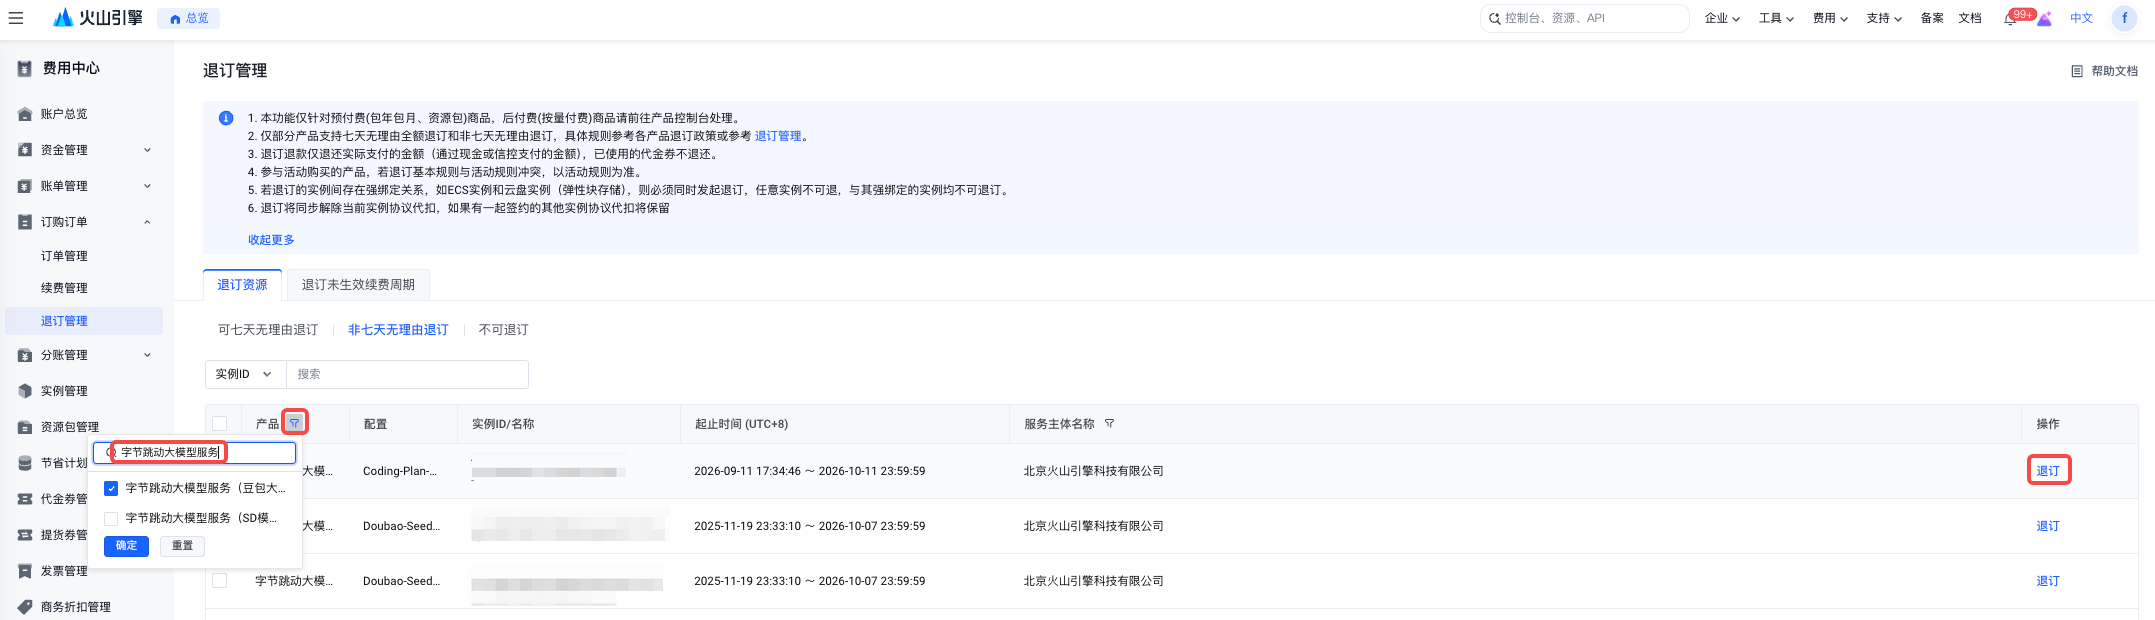The image size is (2155, 620).
Task: Click the Coding-Plan-… configuration cell
Action: pos(400,471)
